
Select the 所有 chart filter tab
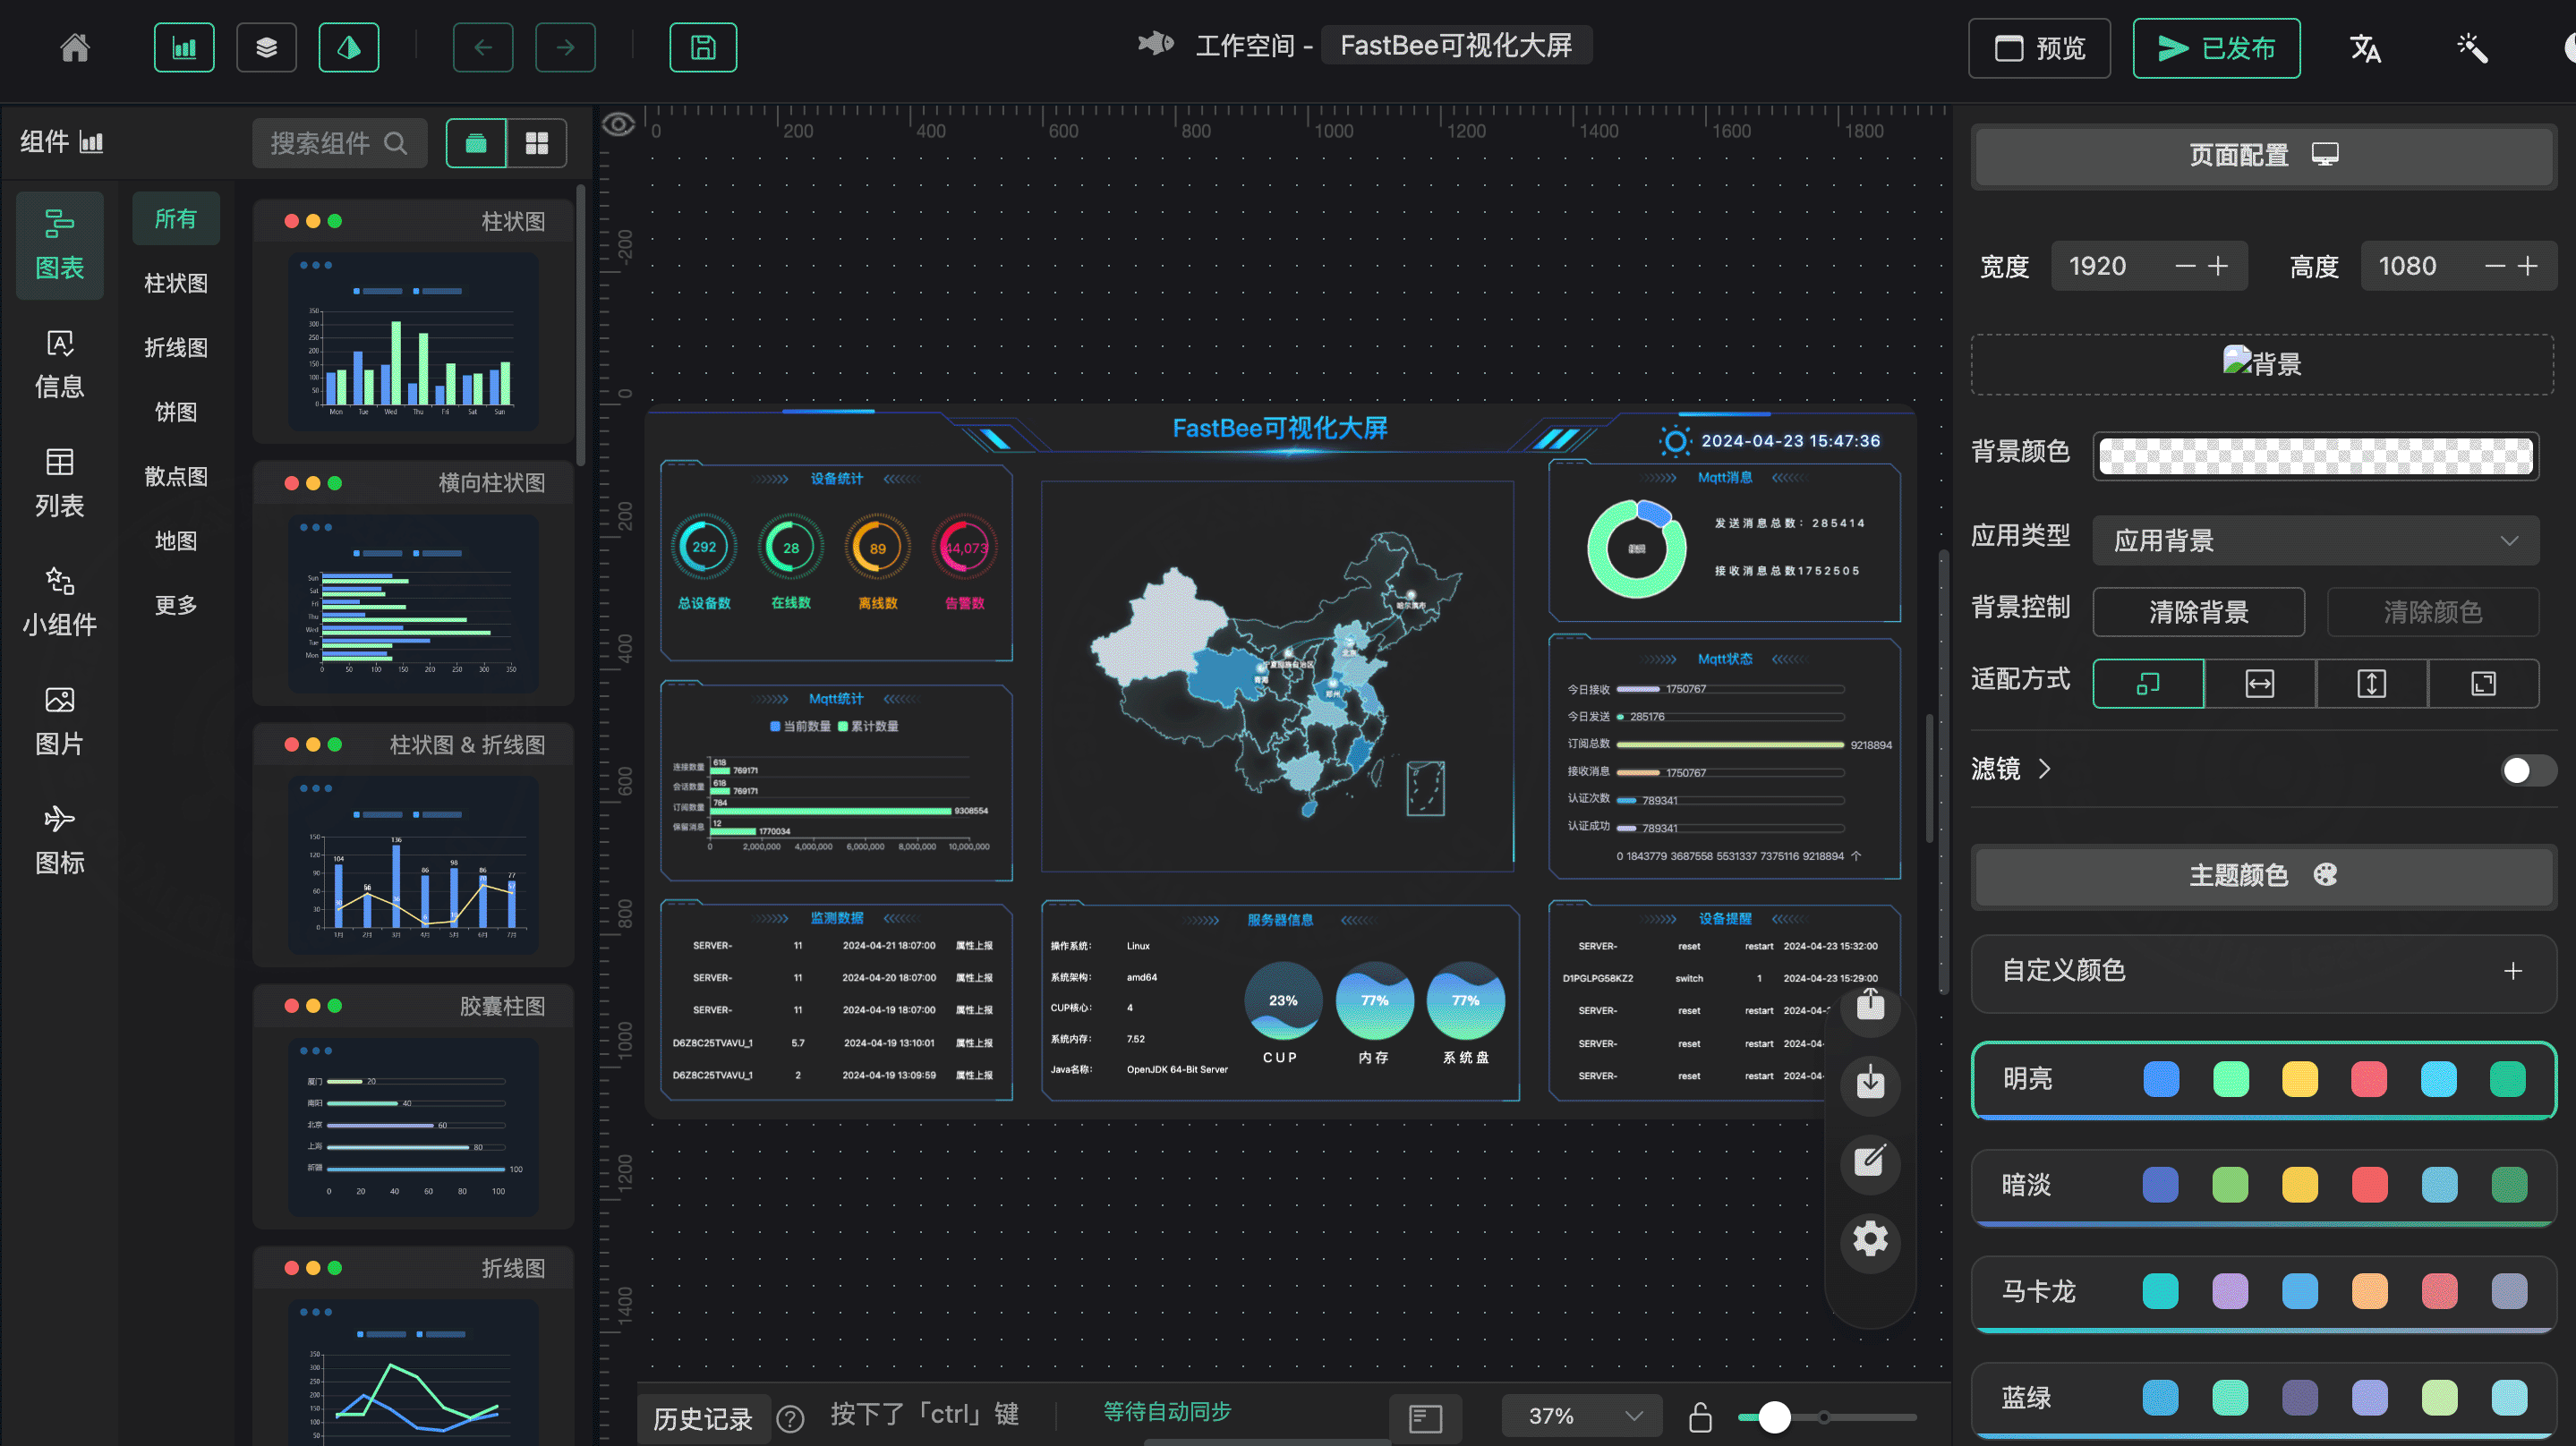click(176, 219)
